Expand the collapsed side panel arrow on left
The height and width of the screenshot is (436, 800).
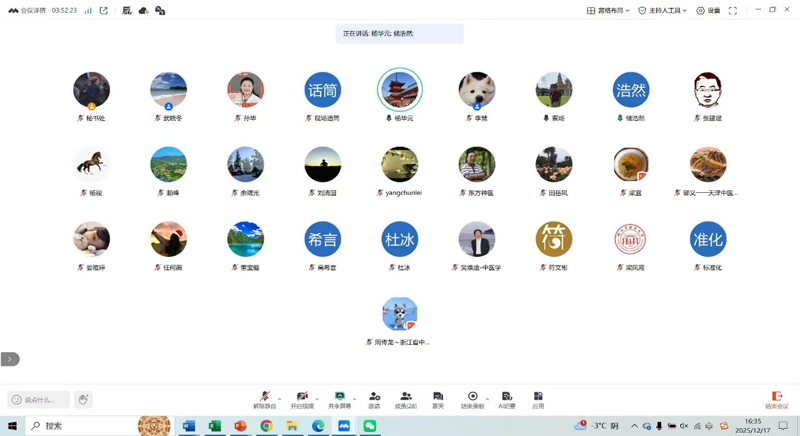click(10, 359)
